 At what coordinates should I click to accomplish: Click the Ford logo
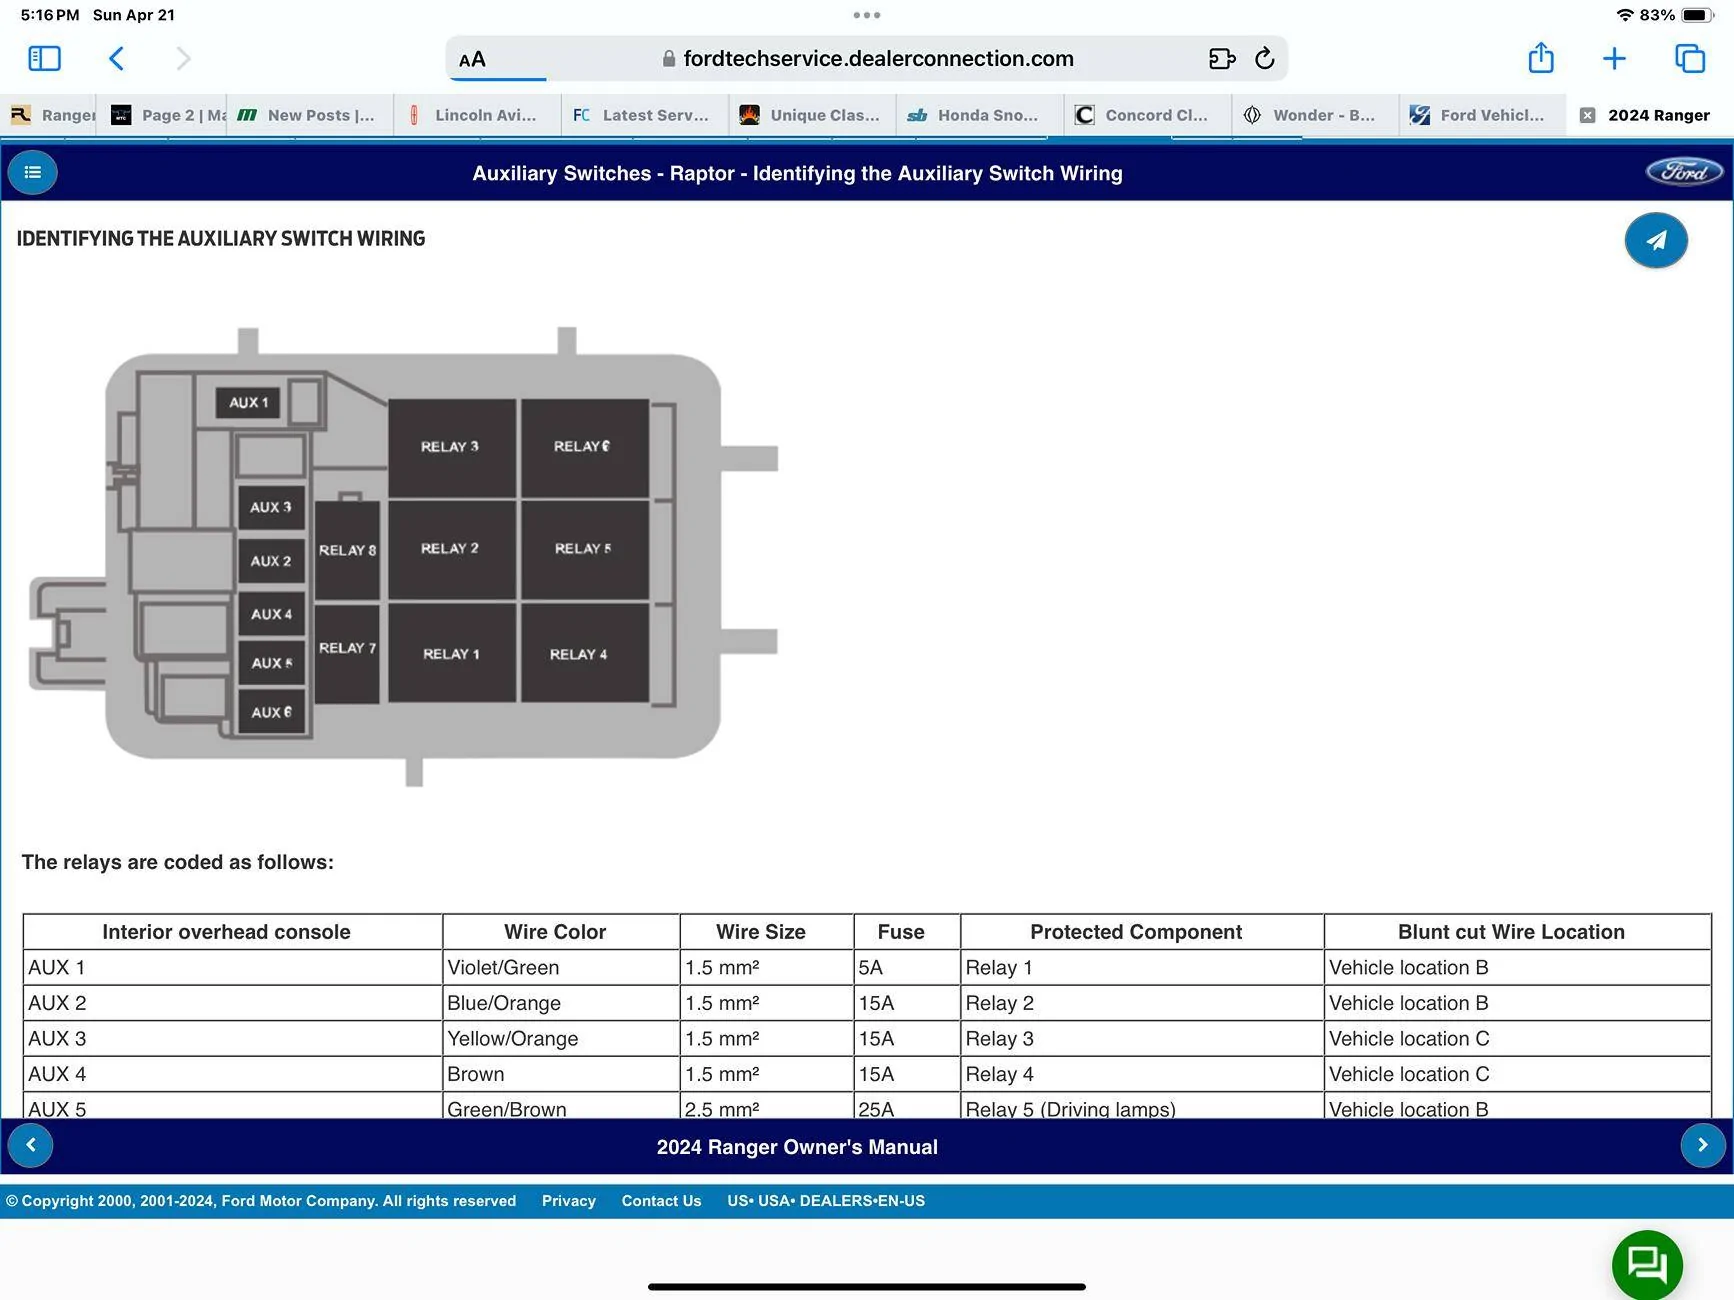[1683, 171]
